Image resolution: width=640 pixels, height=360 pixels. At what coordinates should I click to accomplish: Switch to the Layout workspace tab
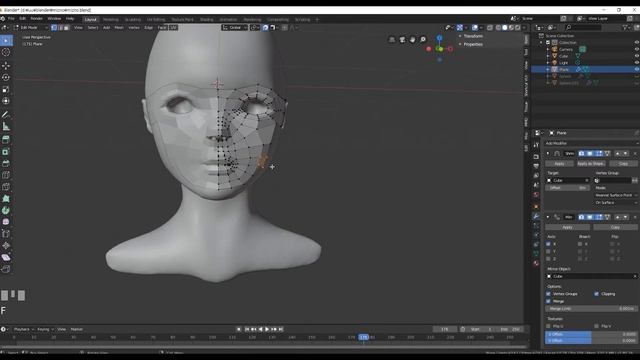pyautogui.click(x=91, y=19)
